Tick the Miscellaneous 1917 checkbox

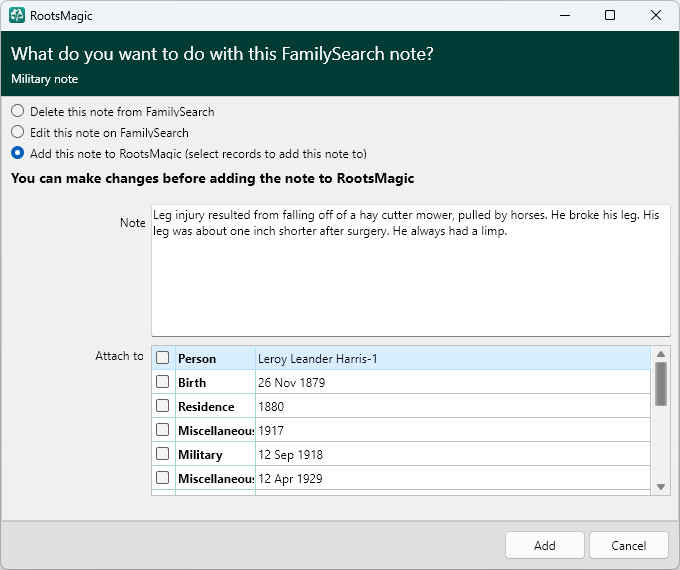coord(163,430)
